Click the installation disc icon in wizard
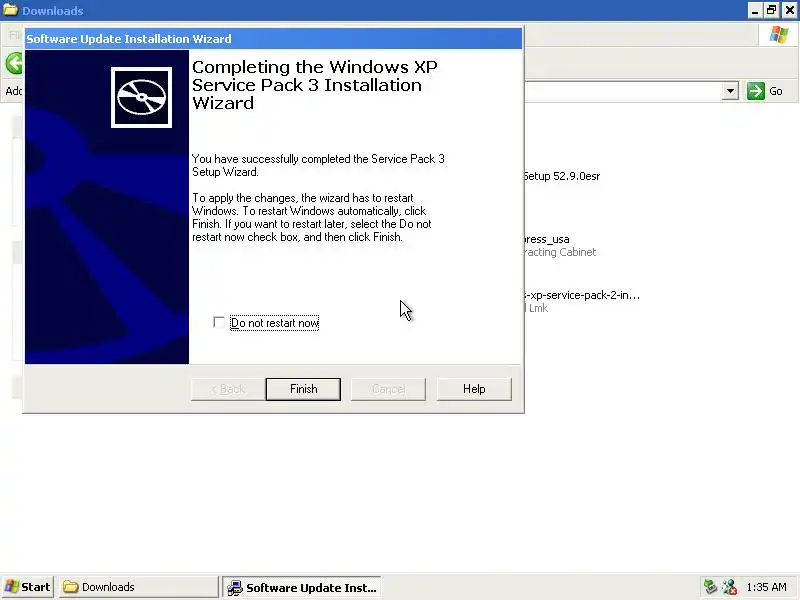The width and height of the screenshot is (800, 600). (x=141, y=97)
